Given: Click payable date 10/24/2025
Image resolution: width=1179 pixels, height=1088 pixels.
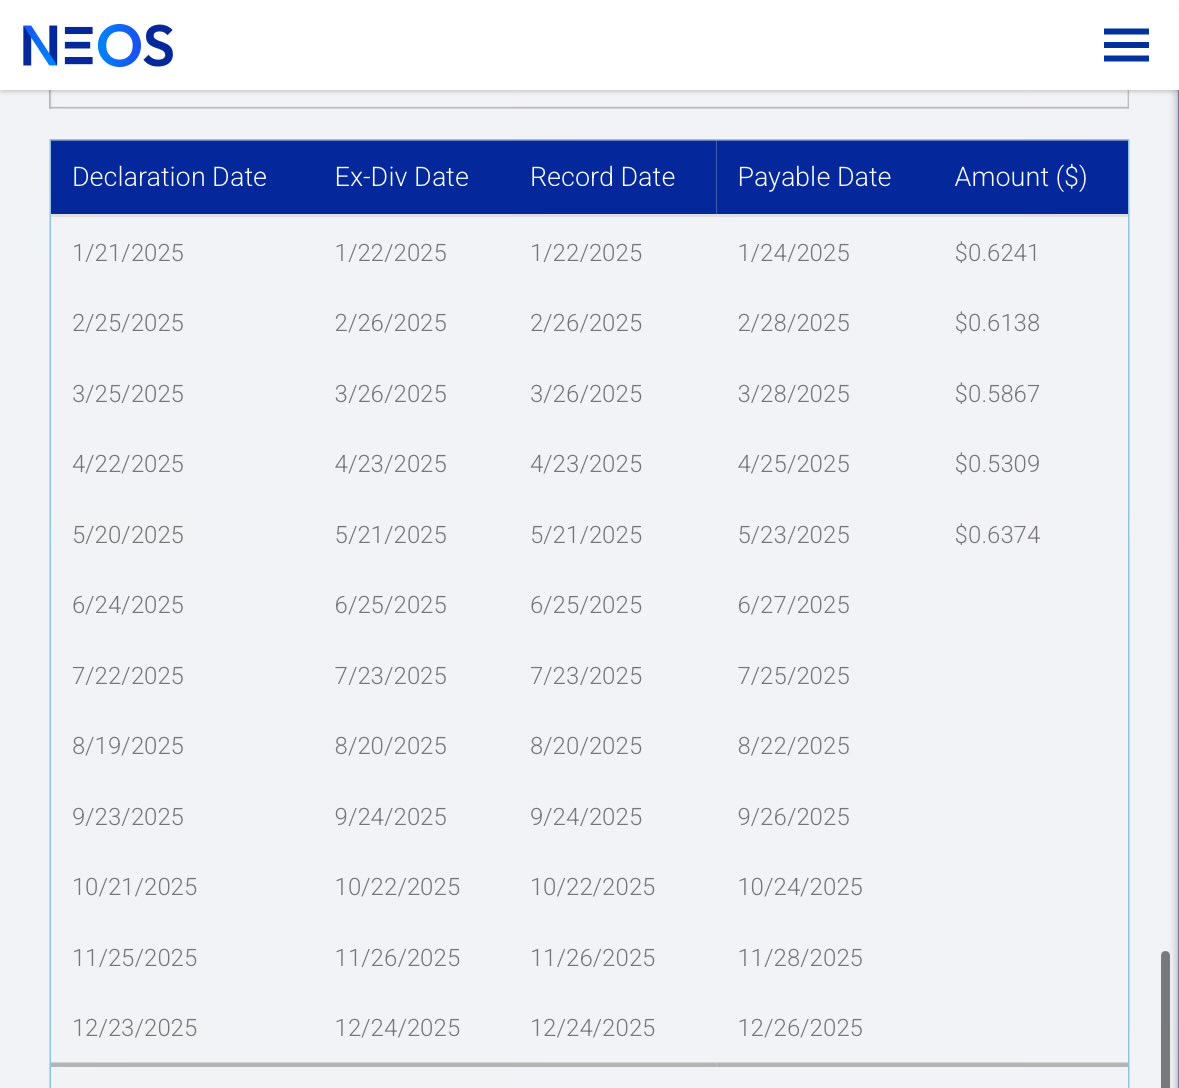Looking at the screenshot, I should (800, 886).
